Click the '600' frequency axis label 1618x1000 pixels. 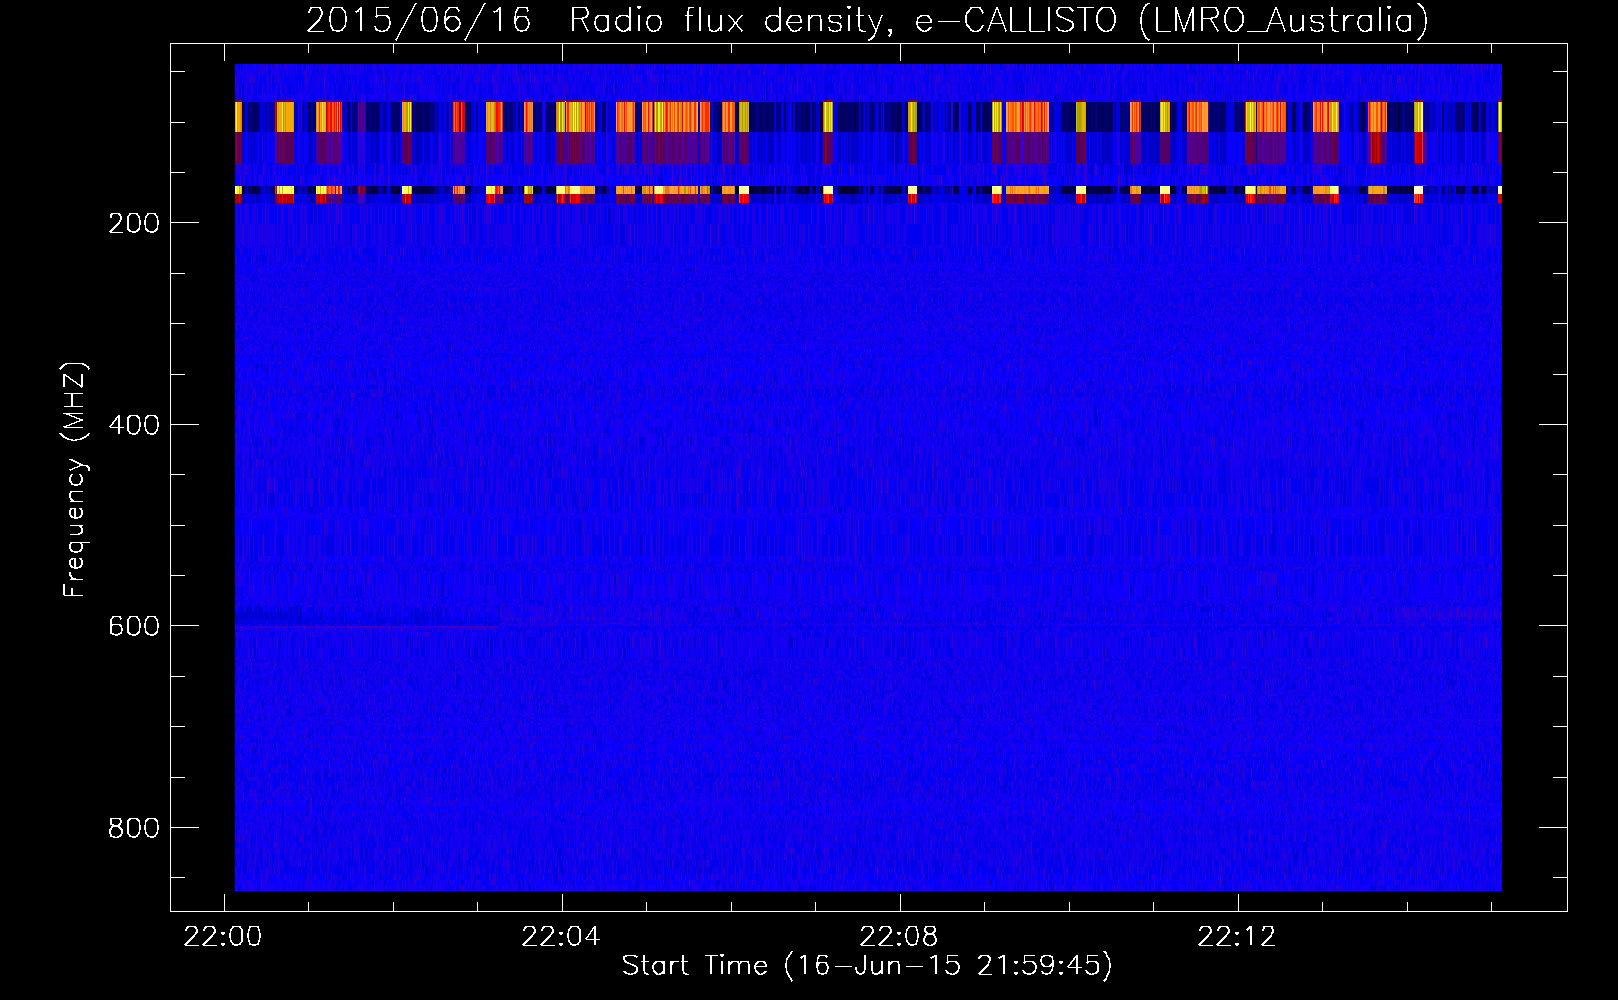[x=134, y=626]
